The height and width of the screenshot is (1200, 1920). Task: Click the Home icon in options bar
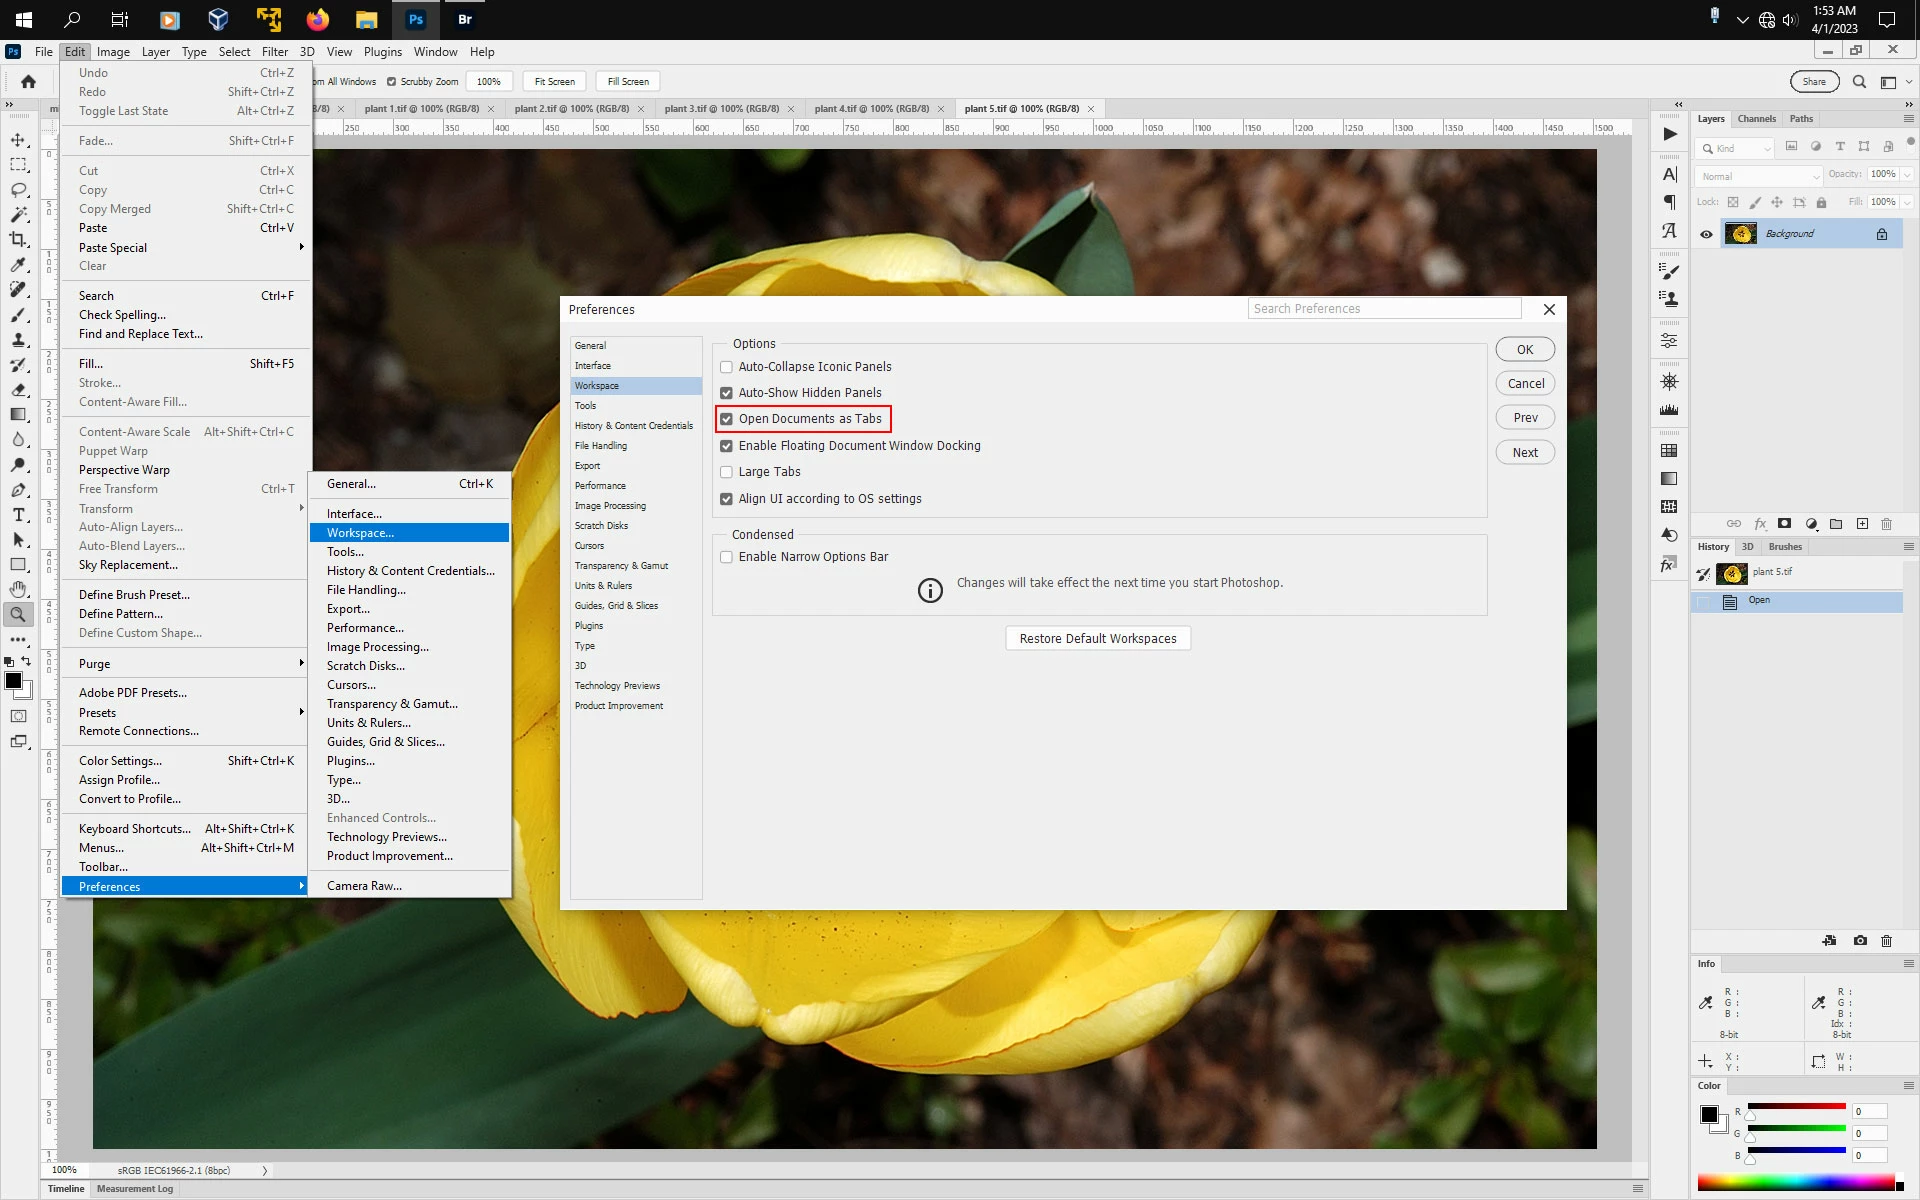tap(28, 82)
